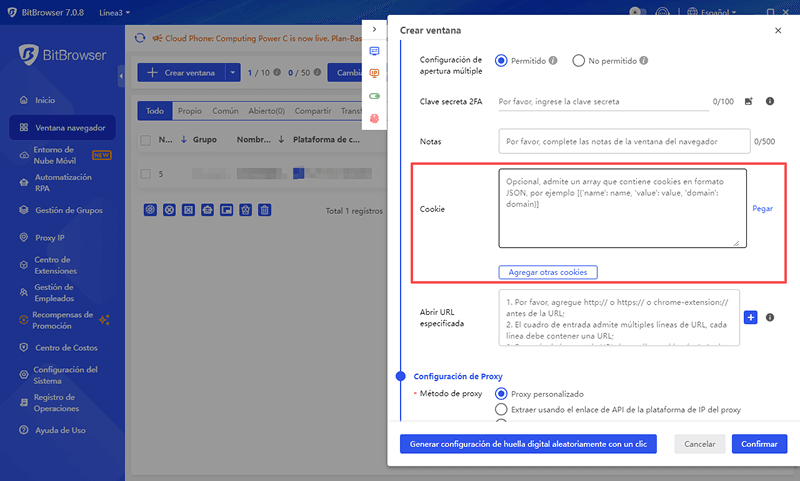
Task: Switch to the Abierto(0) tab
Action: pos(266,111)
